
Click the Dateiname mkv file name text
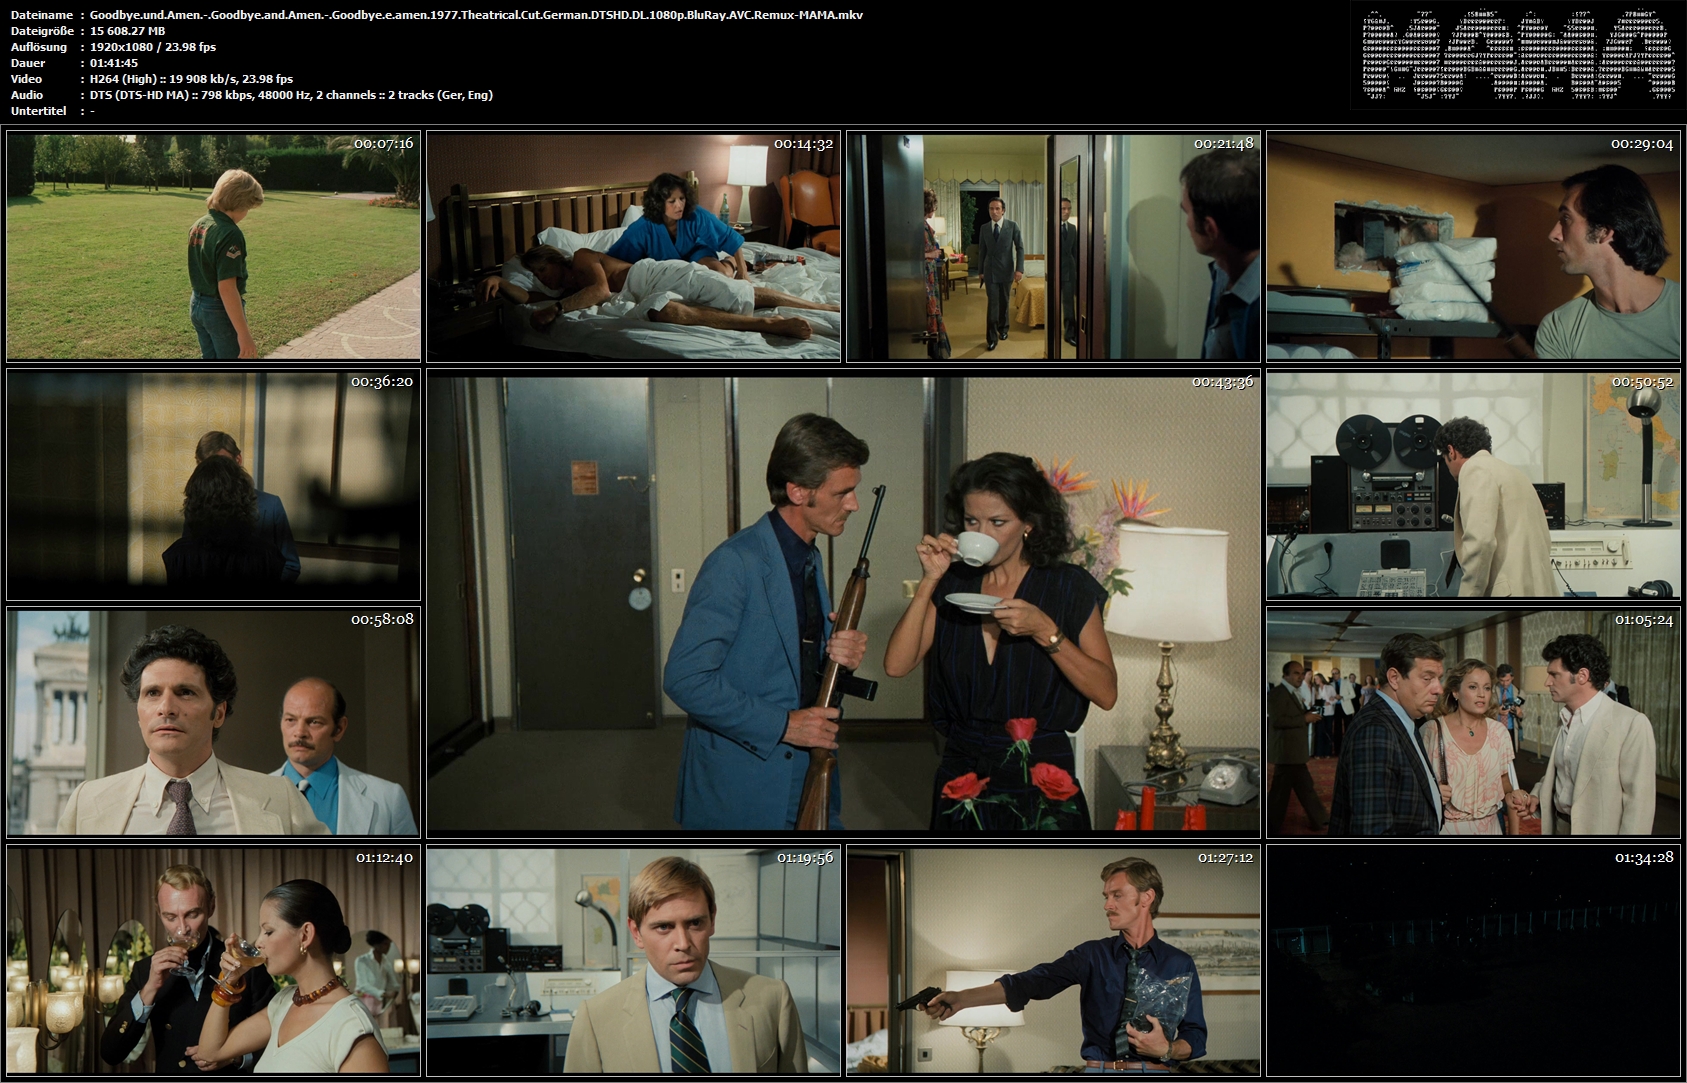476,15
